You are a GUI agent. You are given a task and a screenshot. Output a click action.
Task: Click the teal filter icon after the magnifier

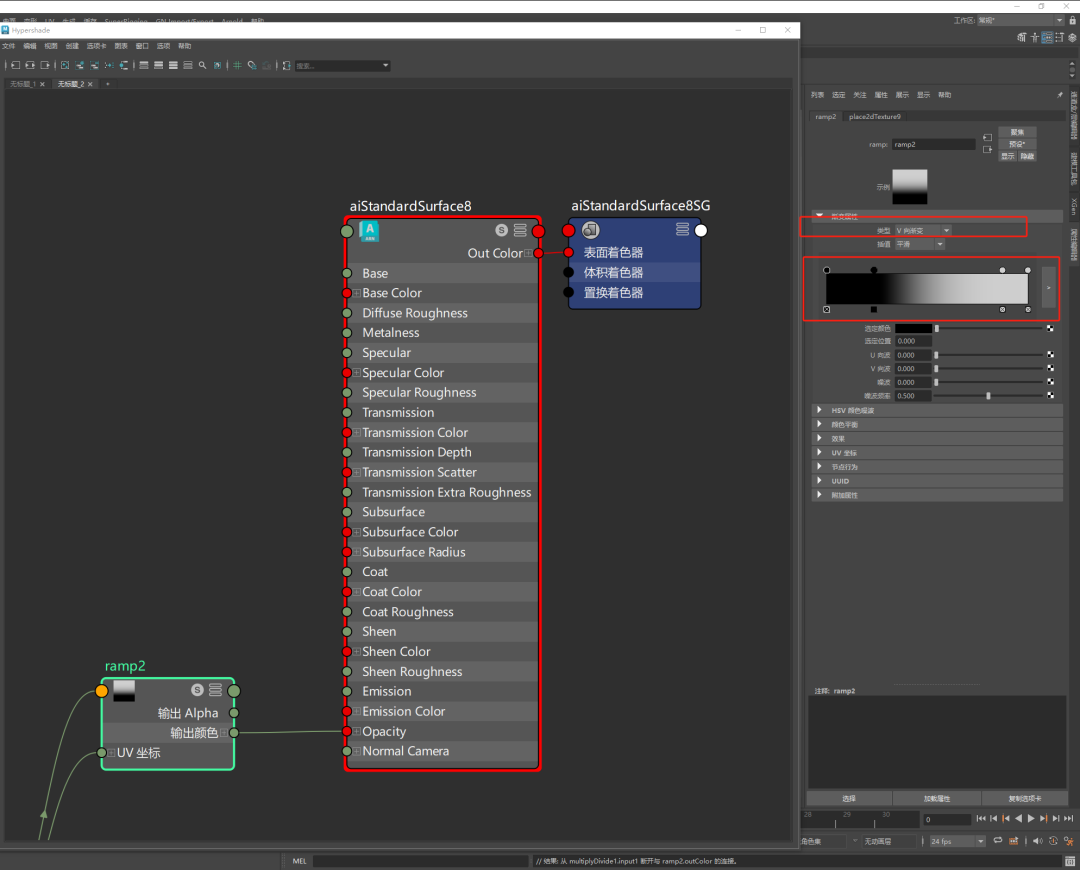coord(218,65)
